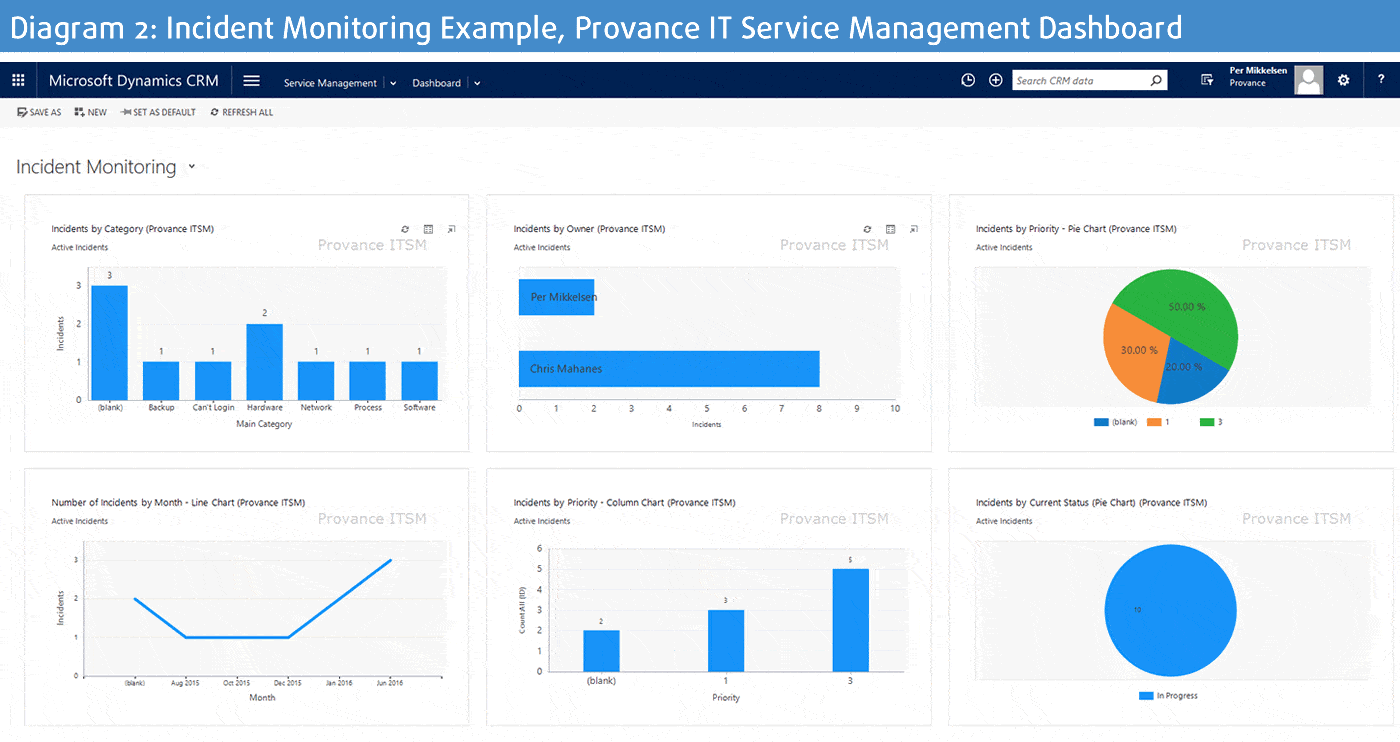Open recently viewed items clock icon
This screenshot has width=1400, height=742.
pyautogui.click(x=968, y=81)
